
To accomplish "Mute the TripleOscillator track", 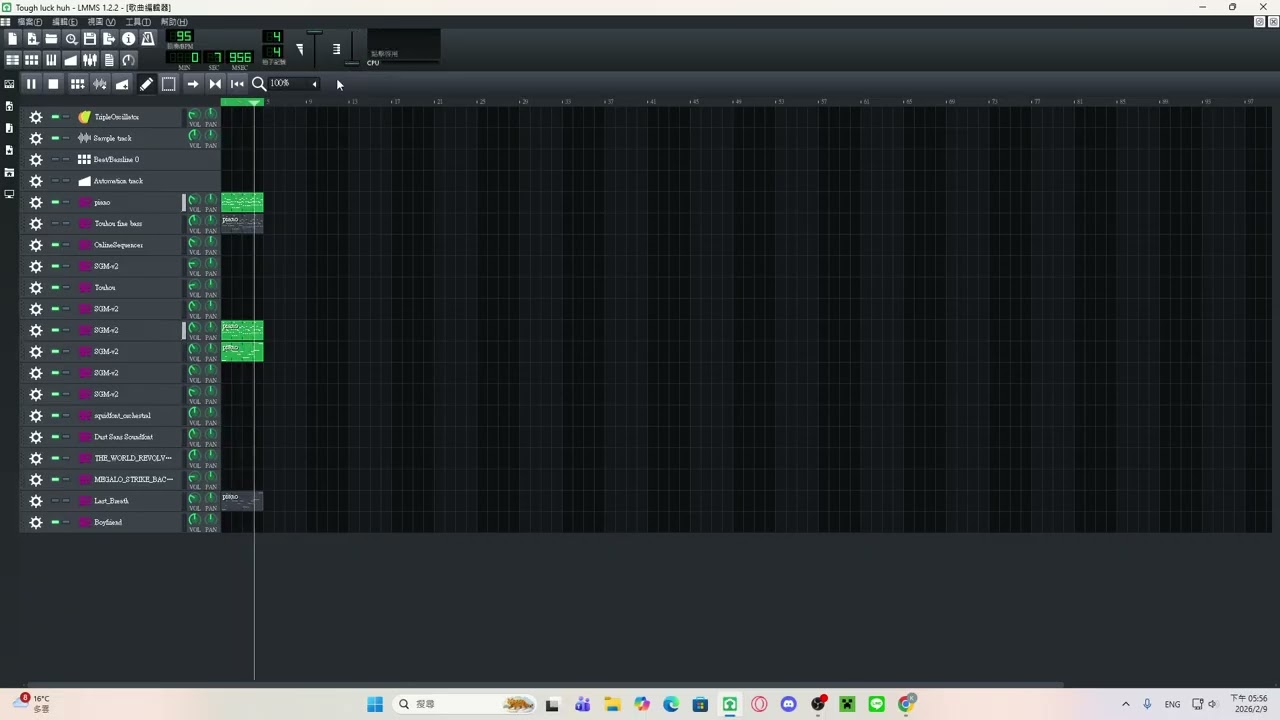I will [55, 117].
